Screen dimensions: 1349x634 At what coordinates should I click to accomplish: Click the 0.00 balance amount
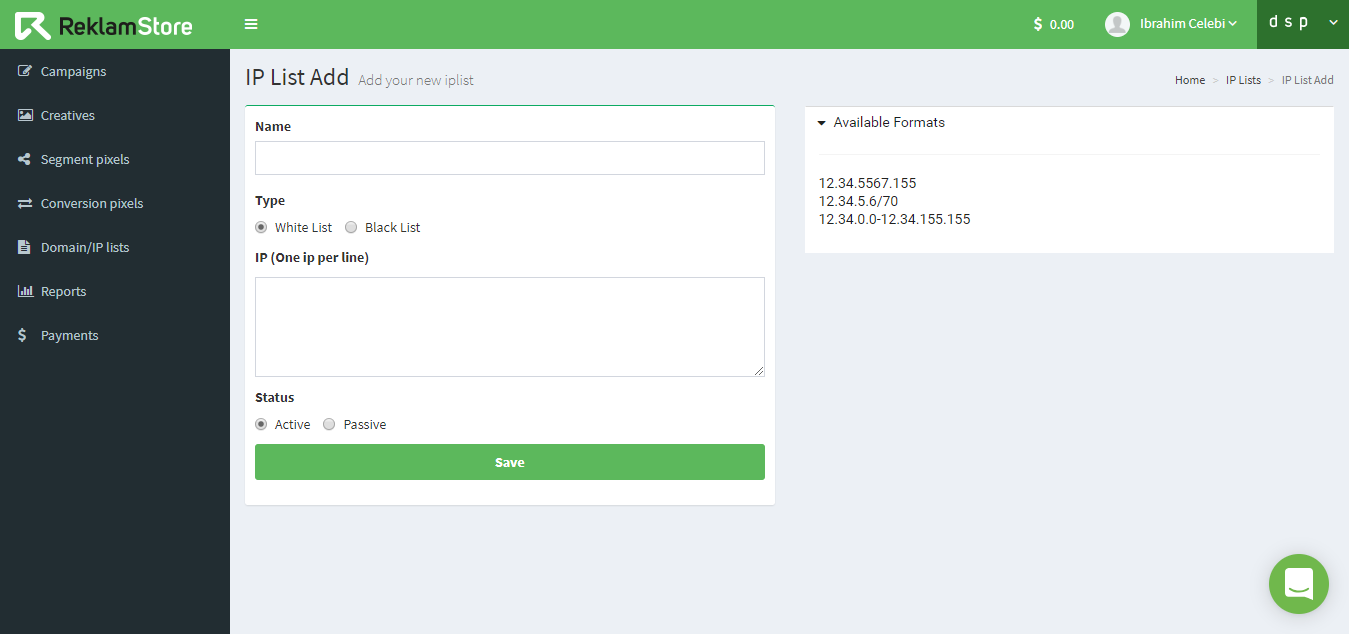coord(1062,24)
